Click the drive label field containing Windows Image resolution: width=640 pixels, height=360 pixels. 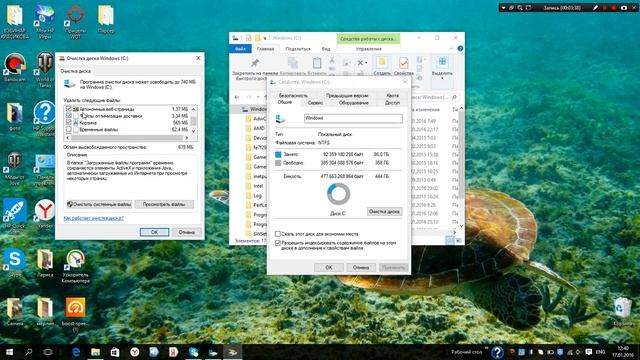click(353, 118)
